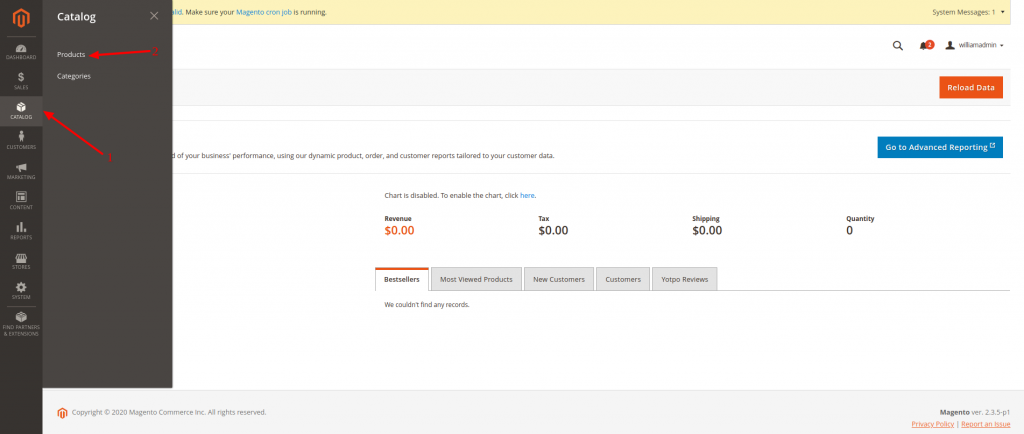Viewport: 1024px width, 434px height.
Task: Expand the williamadmin account dropdown
Action: pyautogui.click(x=975, y=45)
